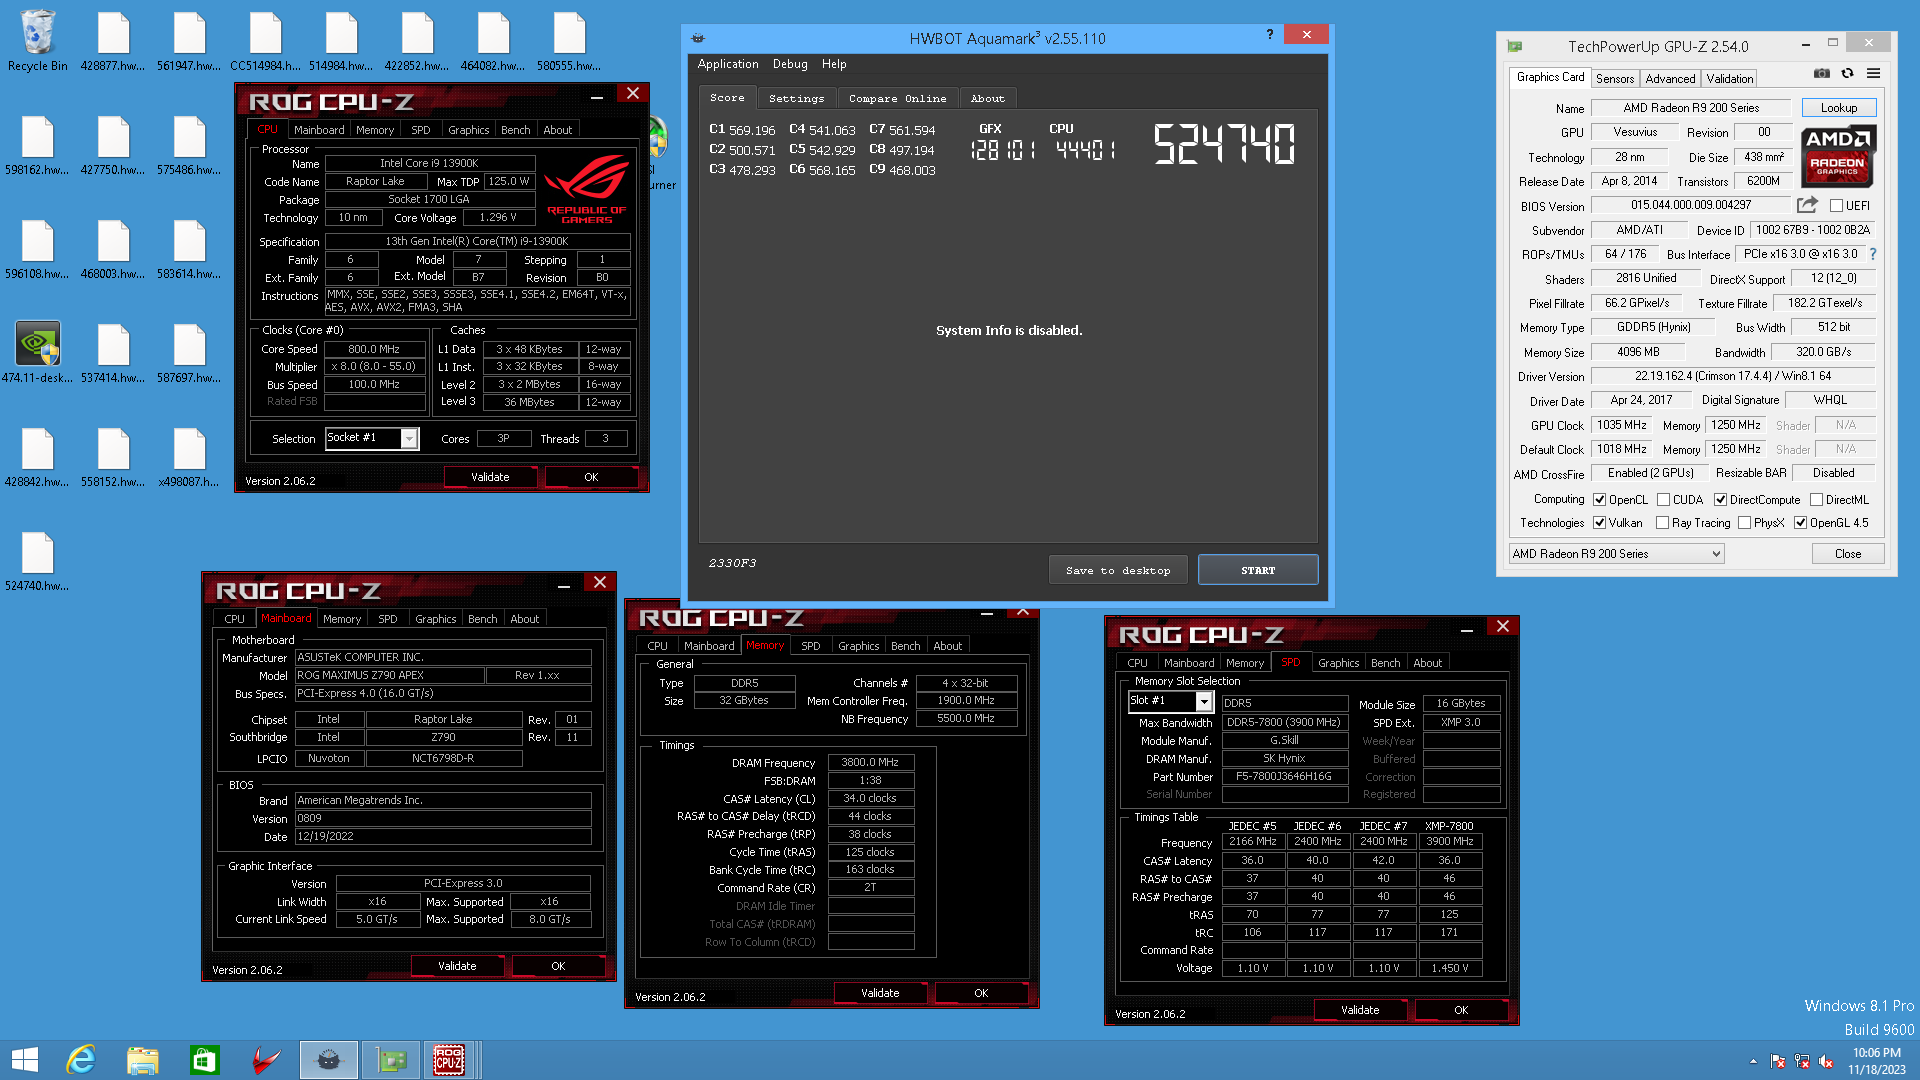Open the GPU-Z hamburger menu icon
Viewport: 1920px width, 1080px height.
tap(1873, 73)
